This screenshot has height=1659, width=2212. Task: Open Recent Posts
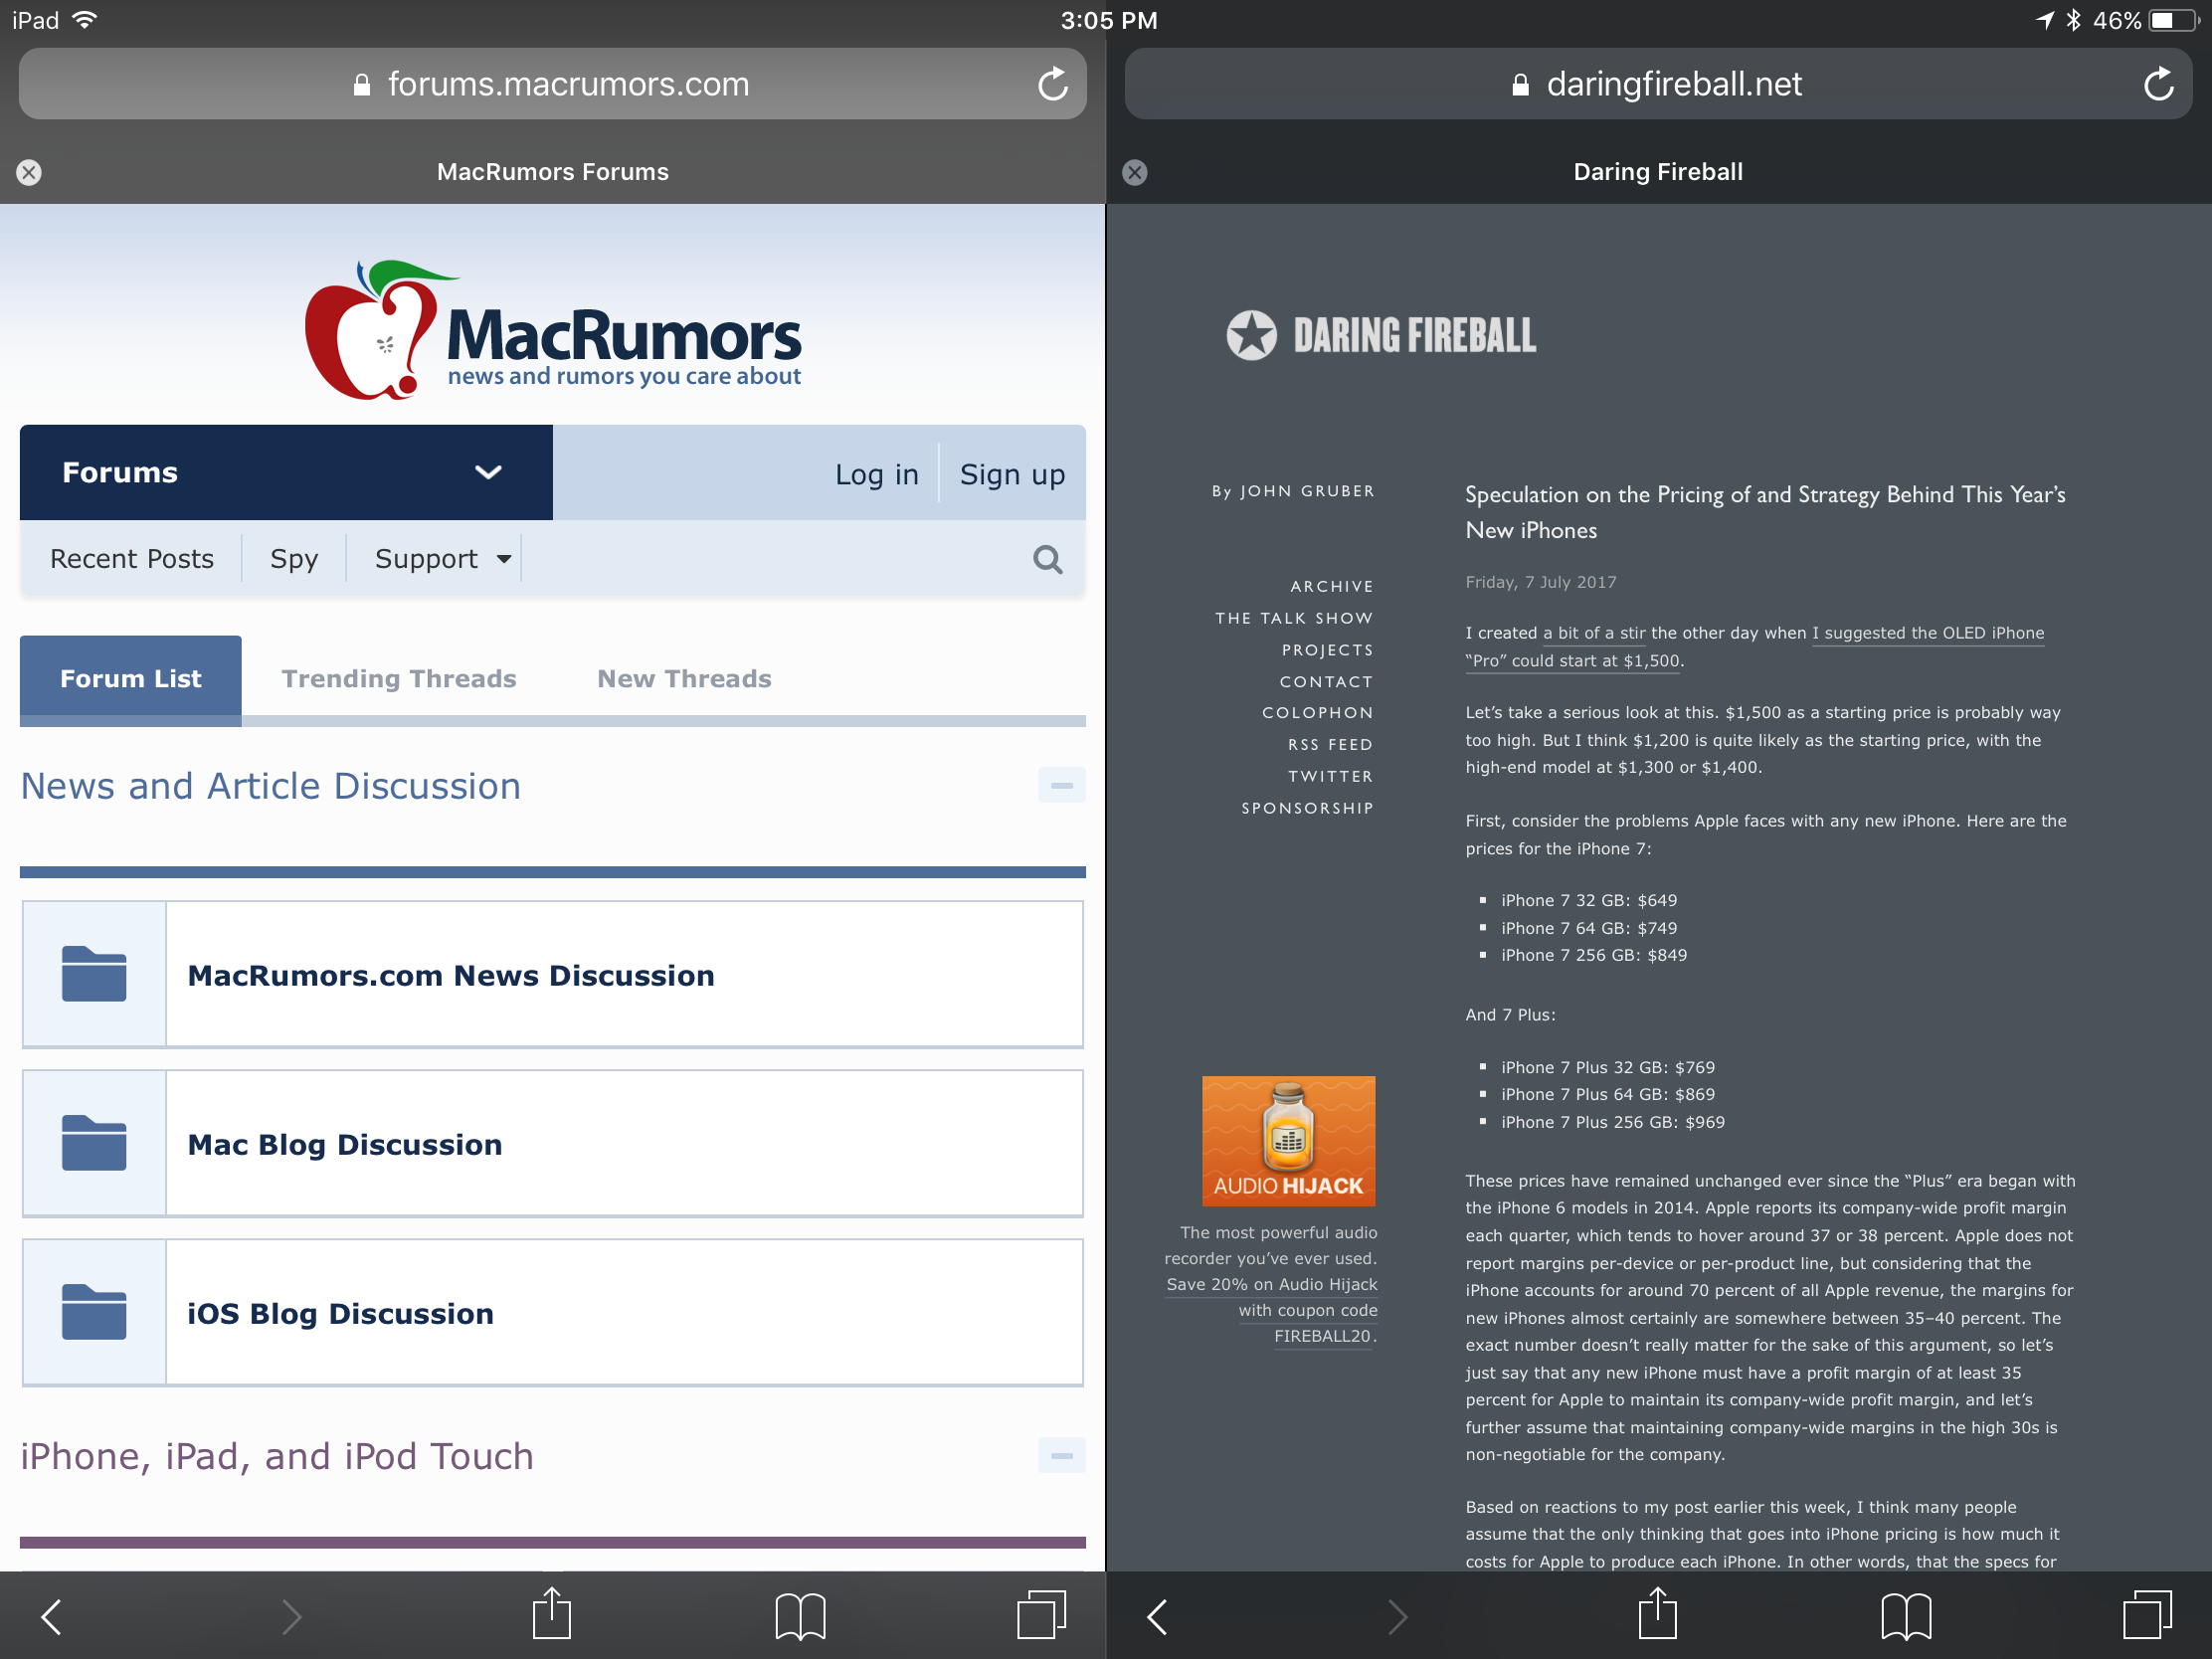point(132,559)
